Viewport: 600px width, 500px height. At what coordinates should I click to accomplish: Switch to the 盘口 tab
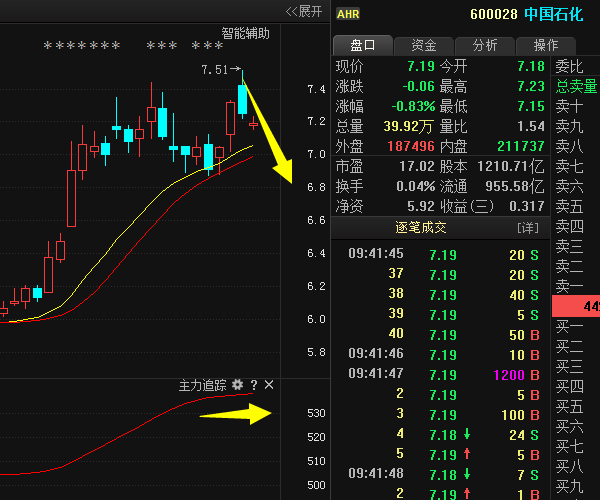pyautogui.click(x=363, y=46)
